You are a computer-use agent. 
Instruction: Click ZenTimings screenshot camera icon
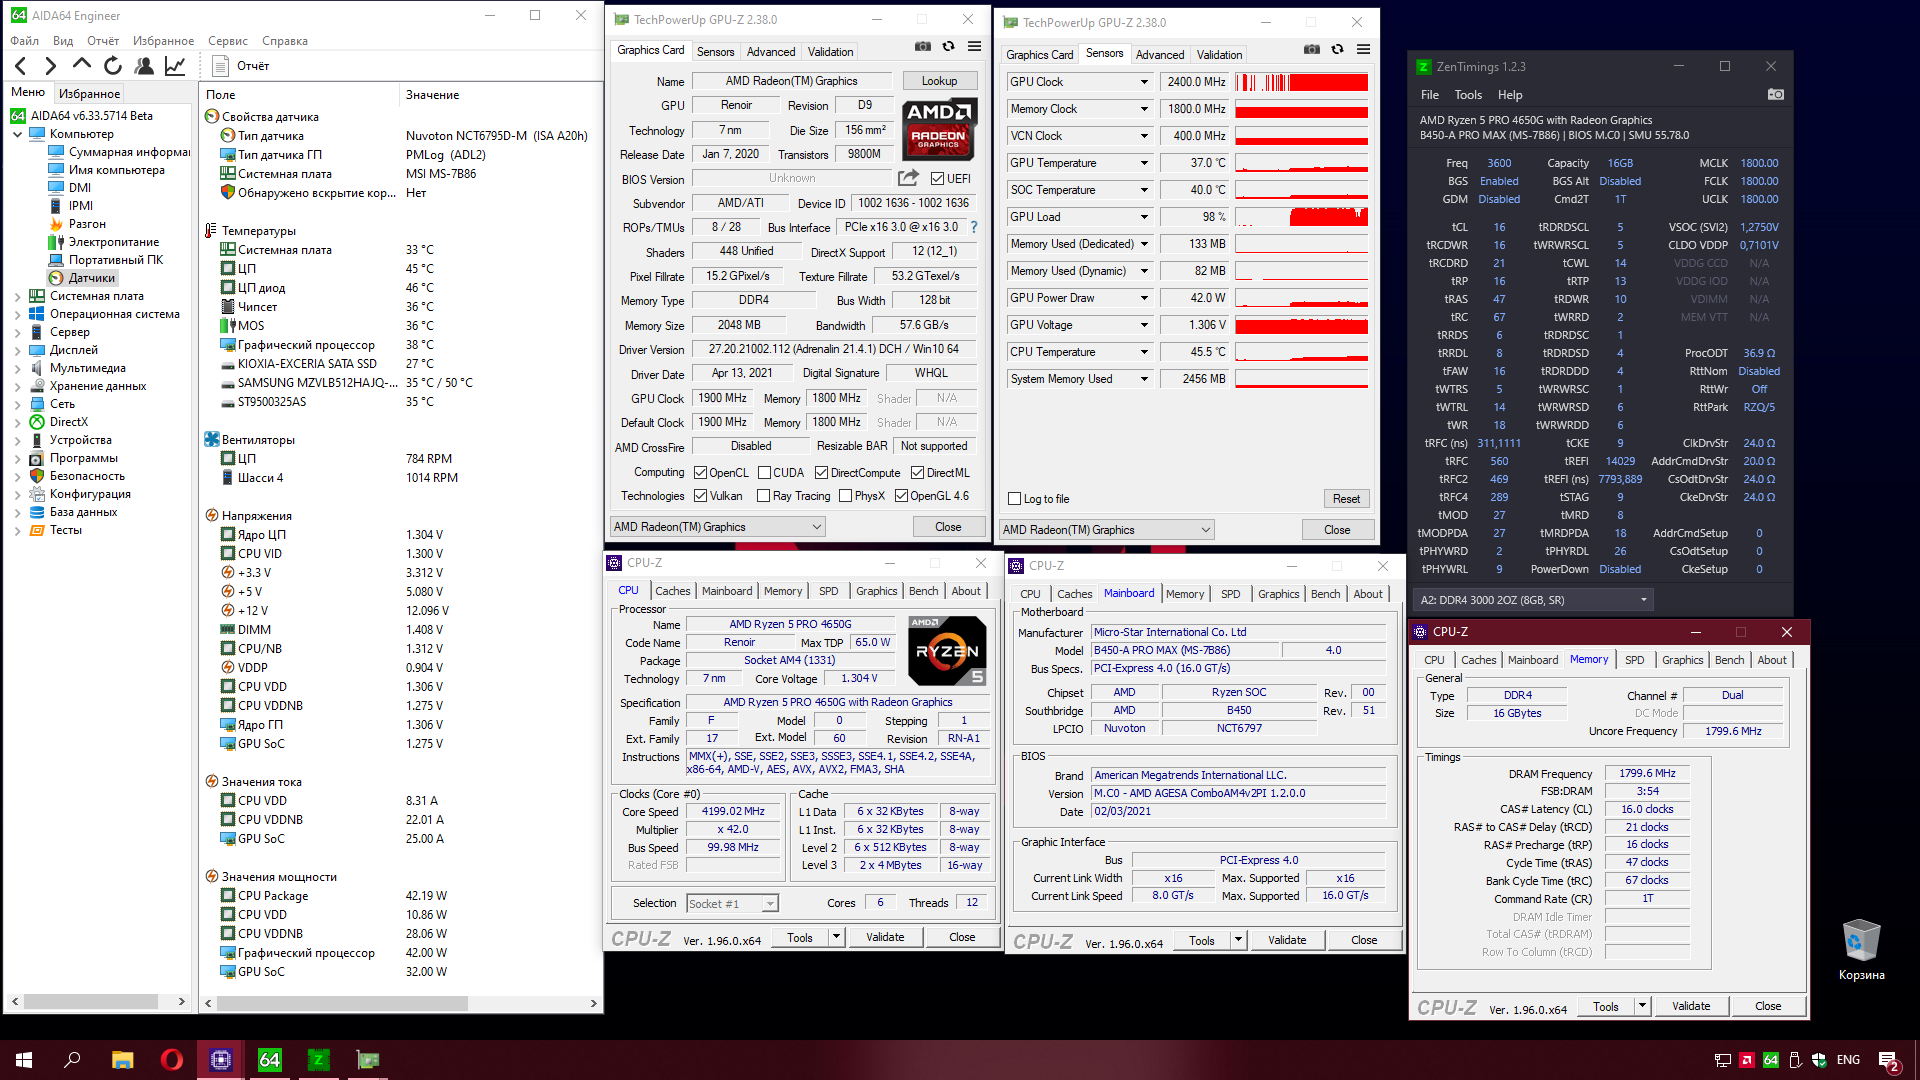point(1775,94)
